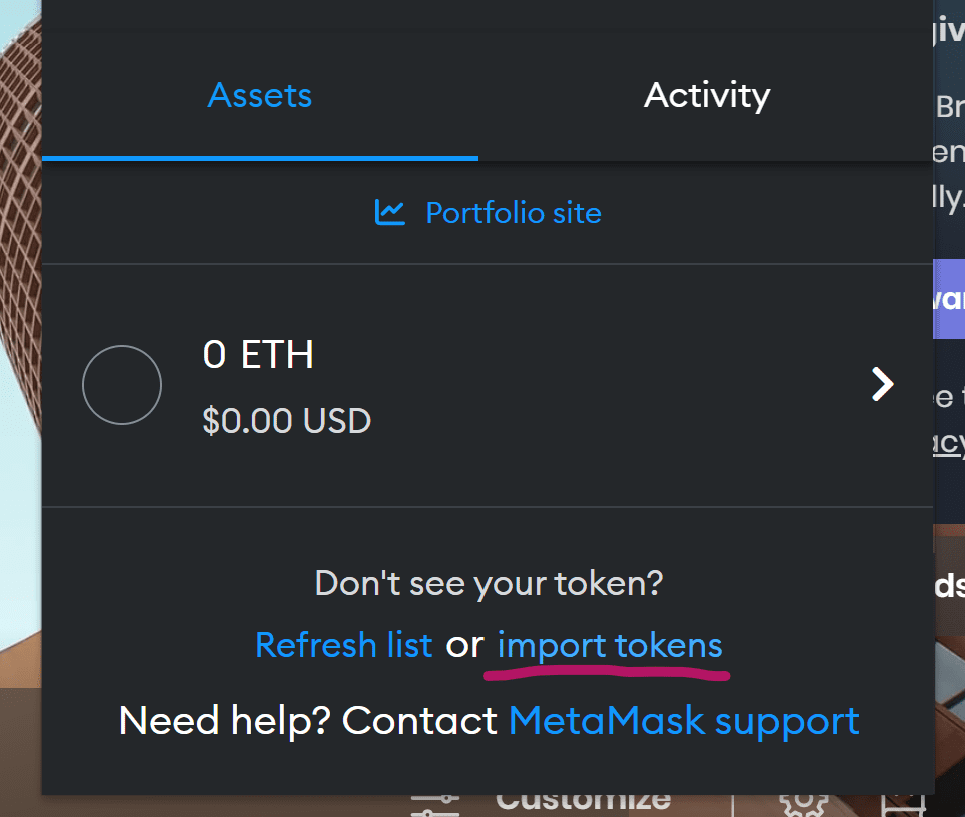Select the 0 ETH balance row

(488, 384)
